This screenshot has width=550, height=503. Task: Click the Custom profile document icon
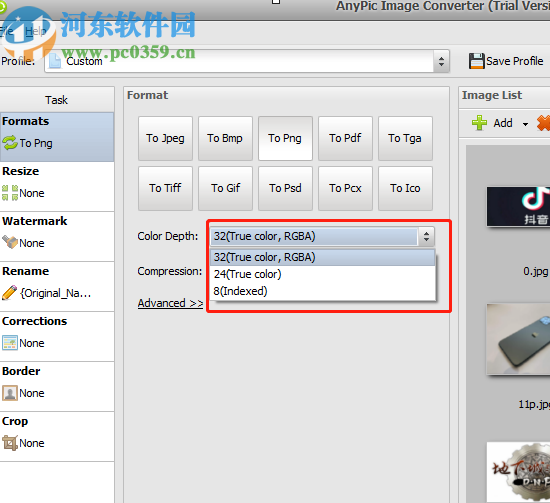tap(55, 61)
